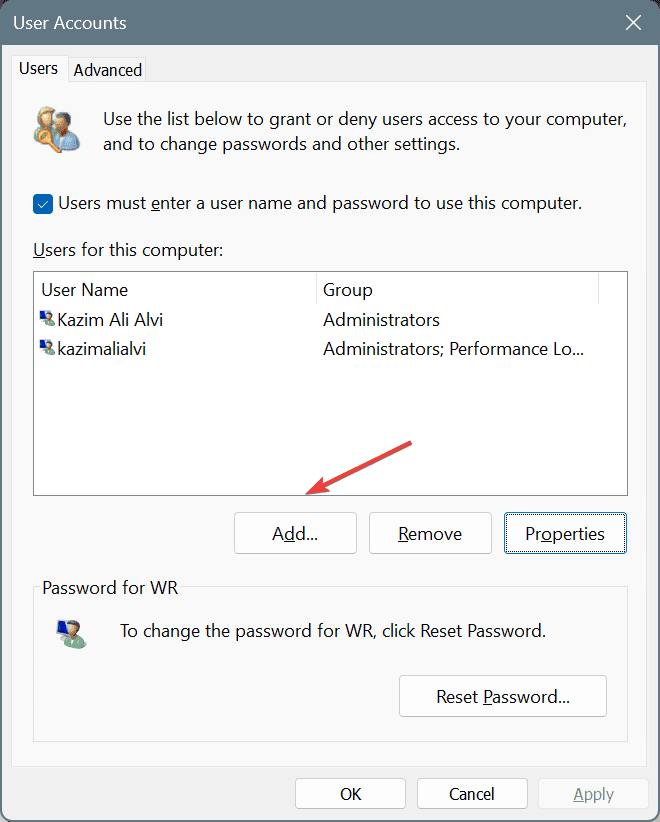Sort by the User Name column header
The height and width of the screenshot is (822, 660).
click(x=175, y=289)
